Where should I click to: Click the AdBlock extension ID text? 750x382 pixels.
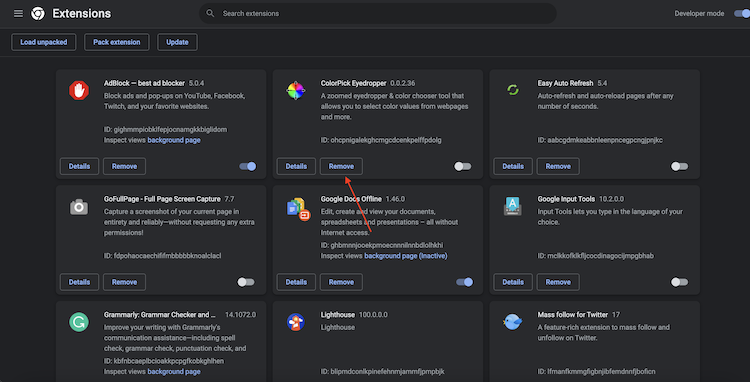point(165,130)
